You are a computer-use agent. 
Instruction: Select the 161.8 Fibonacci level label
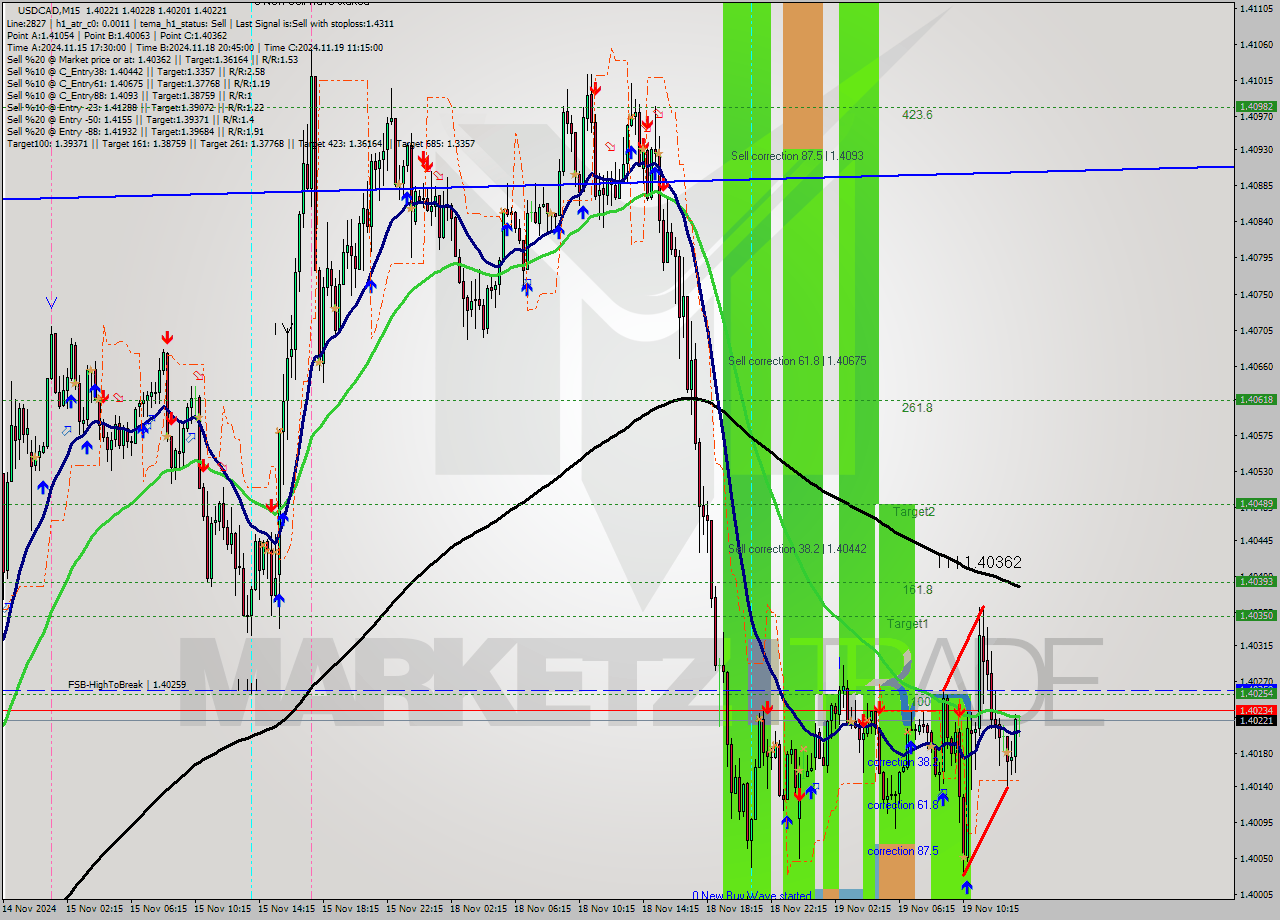pyautogui.click(x=917, y=590)
